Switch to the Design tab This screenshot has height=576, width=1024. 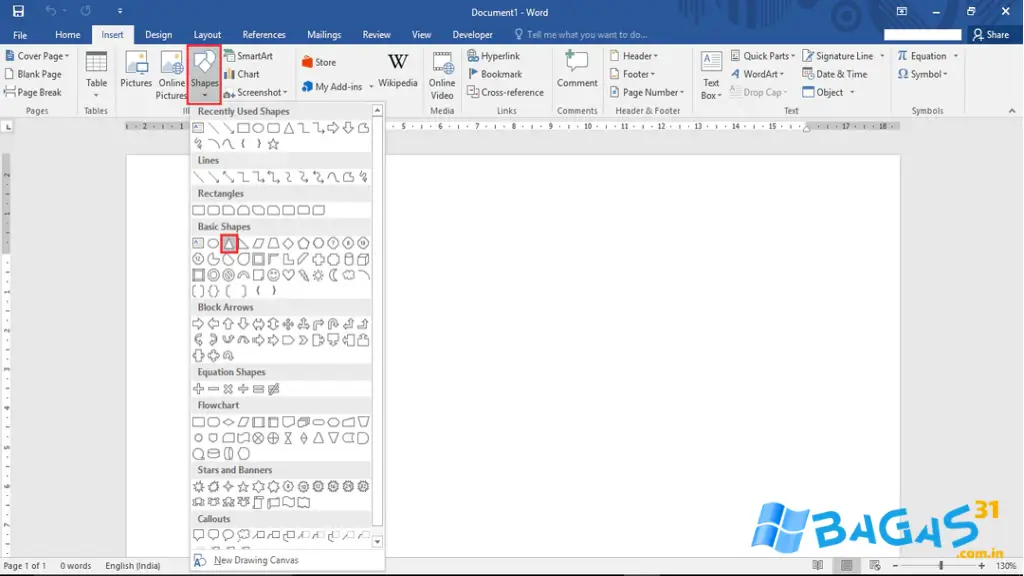158,33
